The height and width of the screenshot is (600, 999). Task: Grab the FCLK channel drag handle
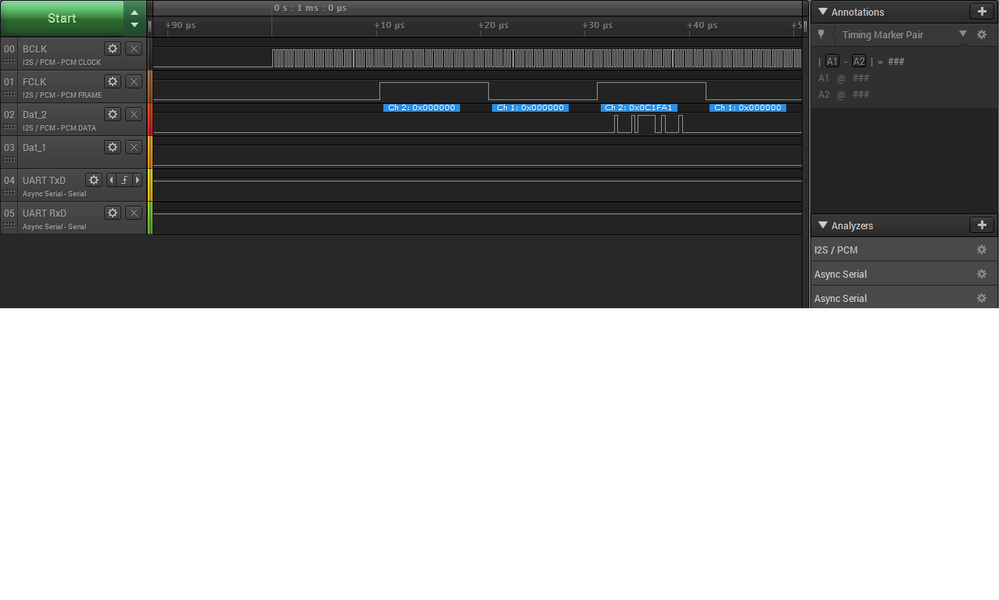pyautogui.click(x=9, y=94)
